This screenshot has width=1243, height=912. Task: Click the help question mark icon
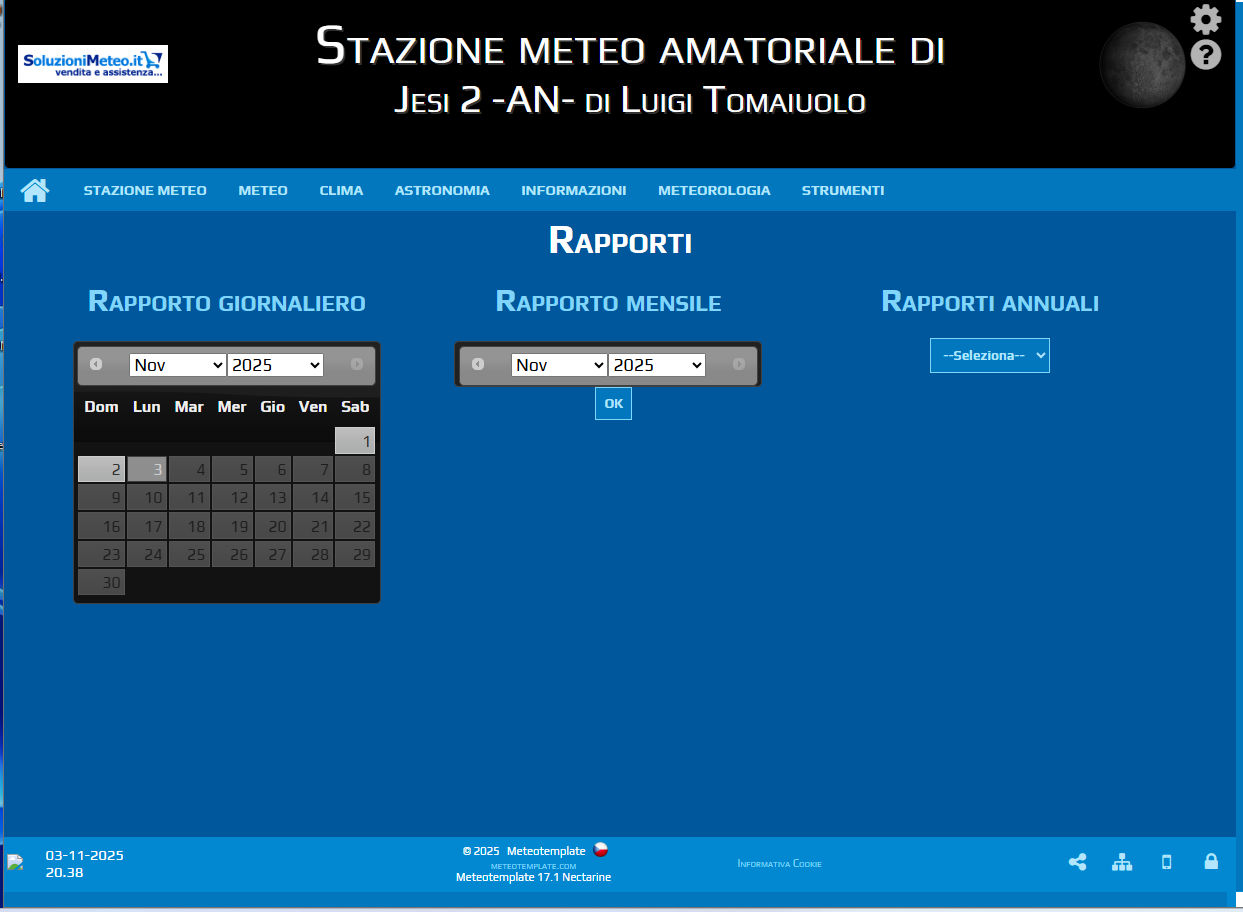[1205, 54]
